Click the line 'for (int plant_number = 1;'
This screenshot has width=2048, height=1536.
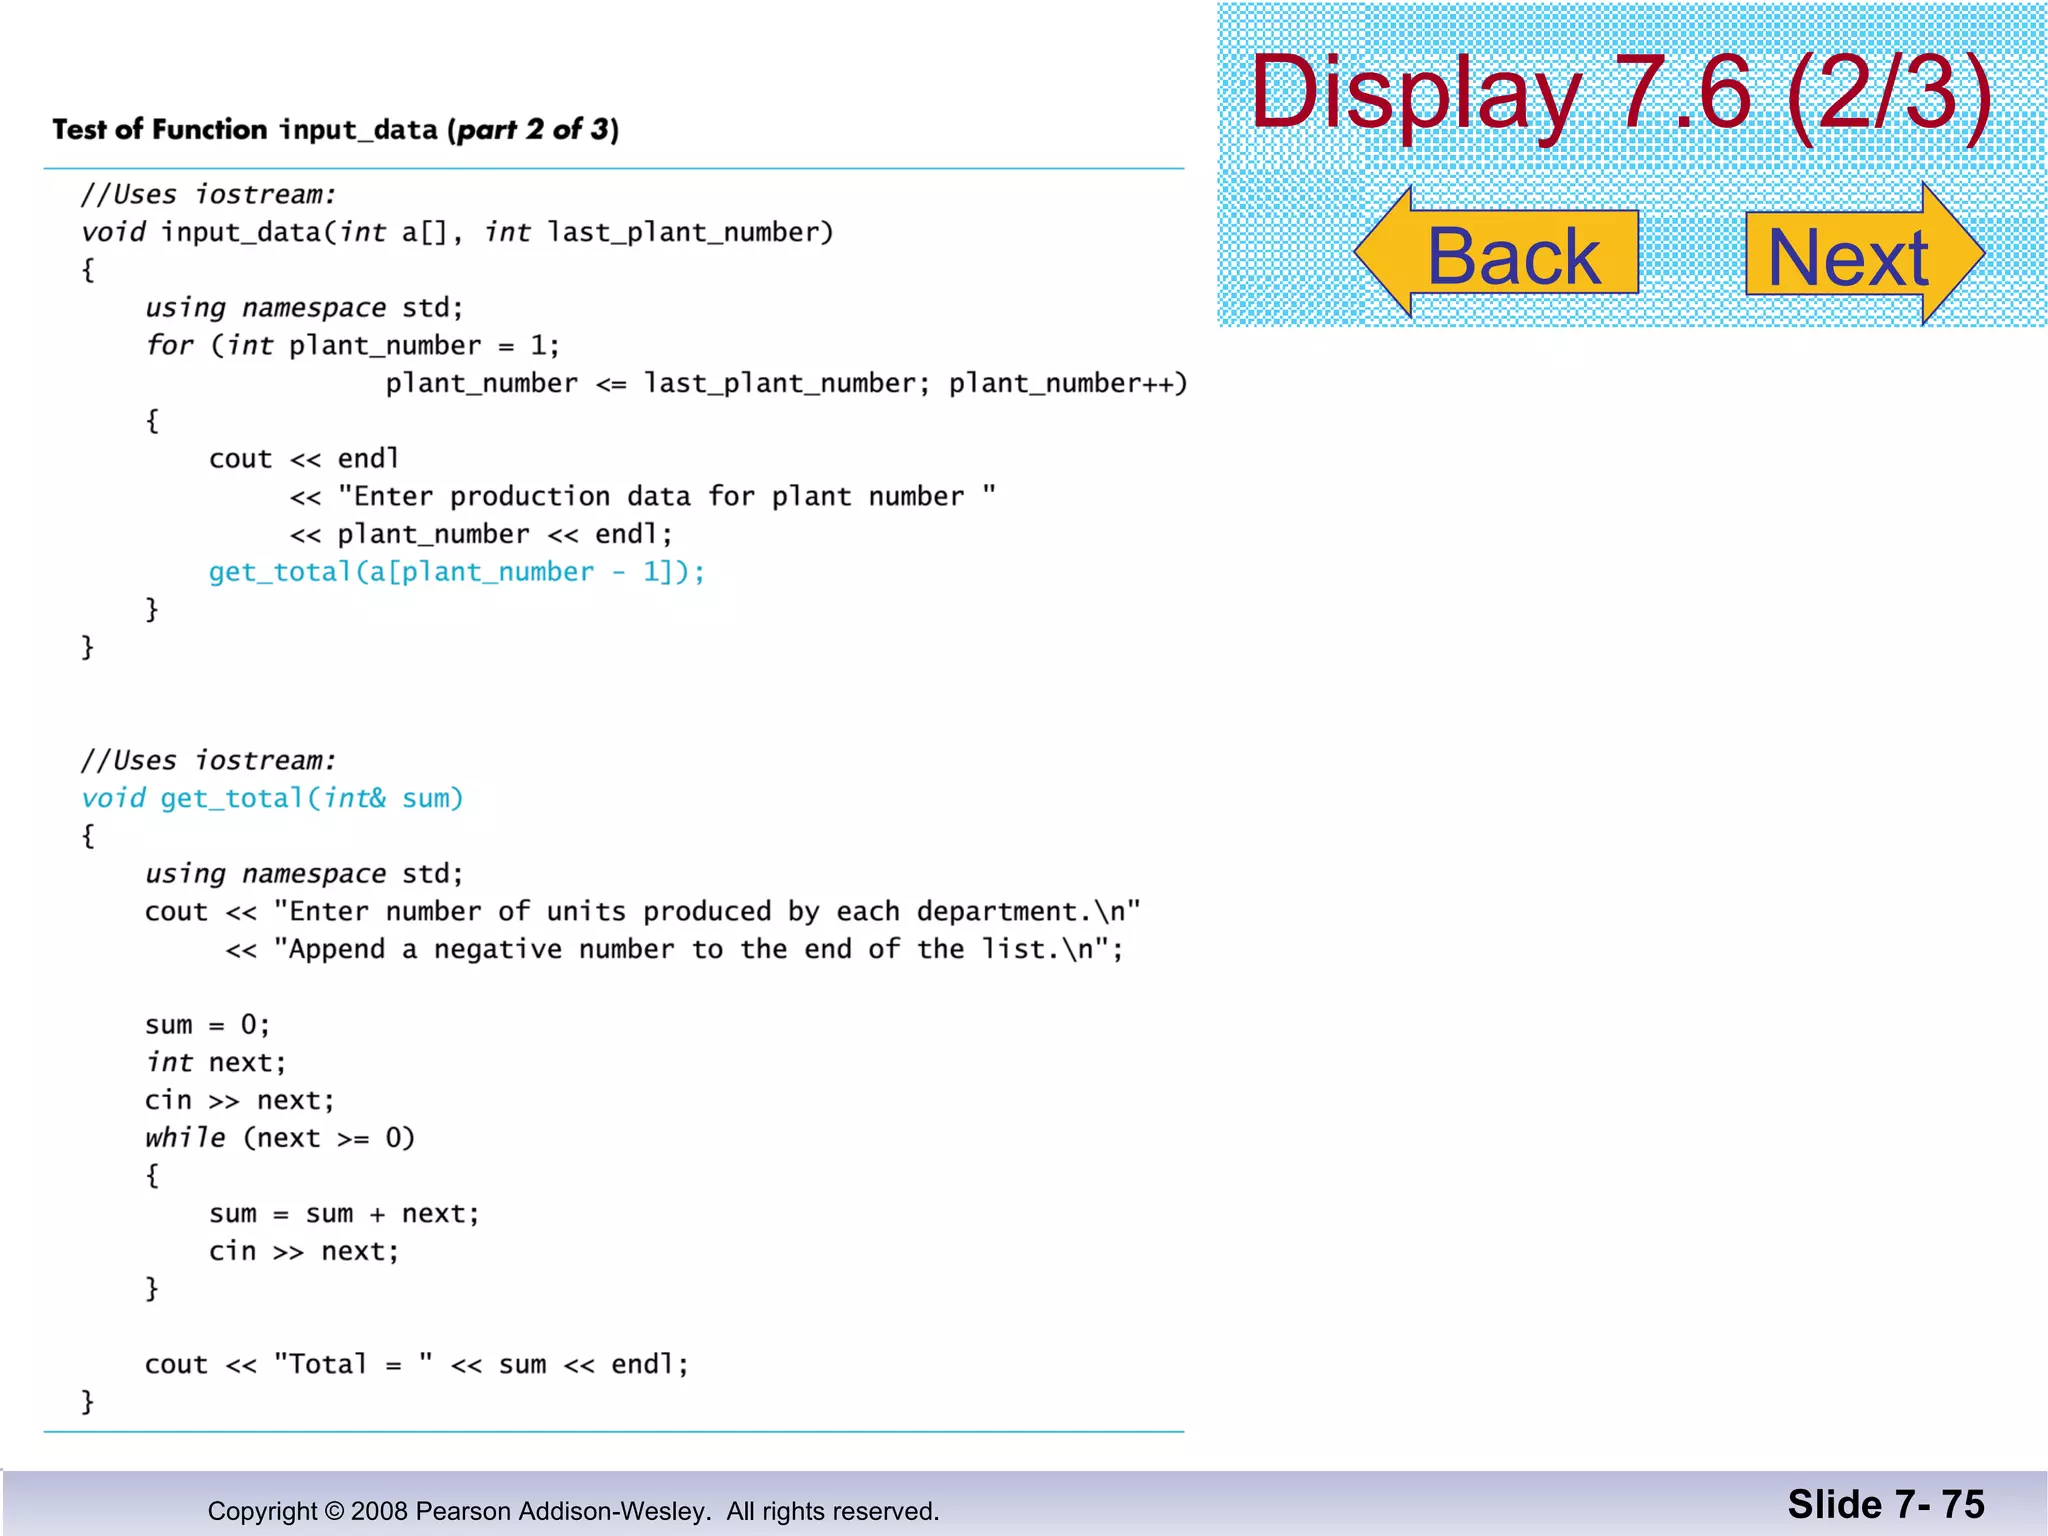tap(352, 346)
